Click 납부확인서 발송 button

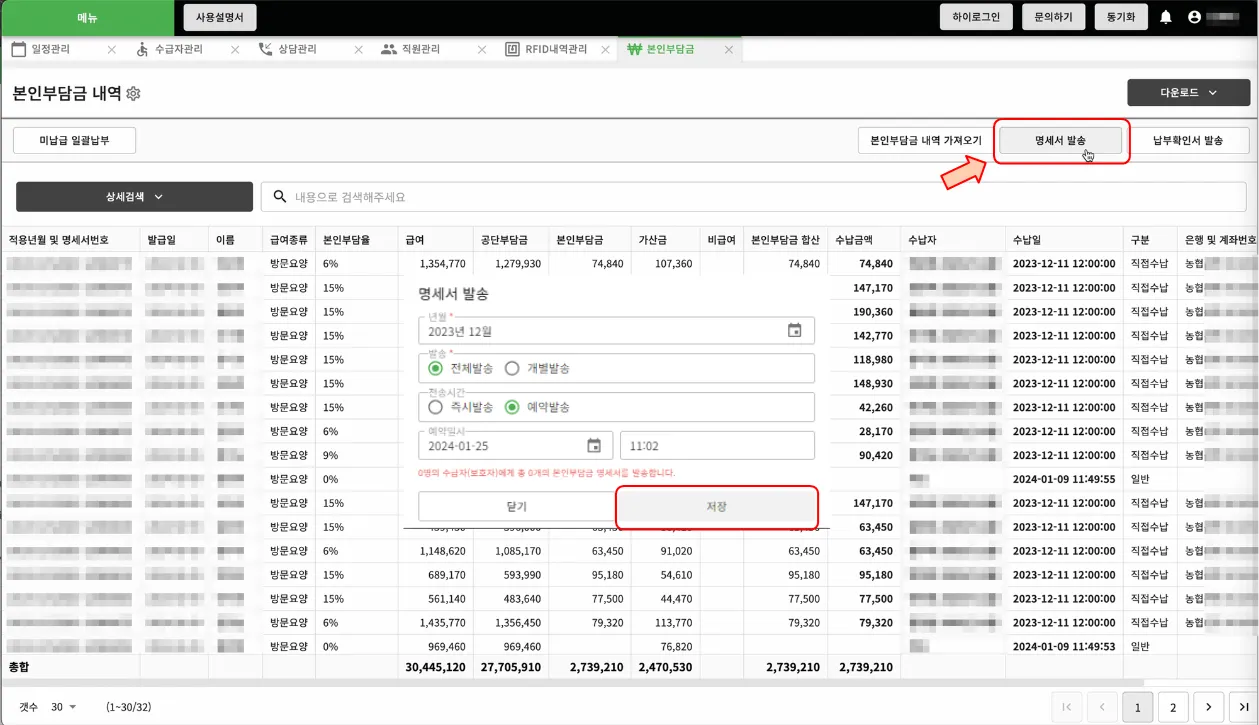coord(1187,141)
